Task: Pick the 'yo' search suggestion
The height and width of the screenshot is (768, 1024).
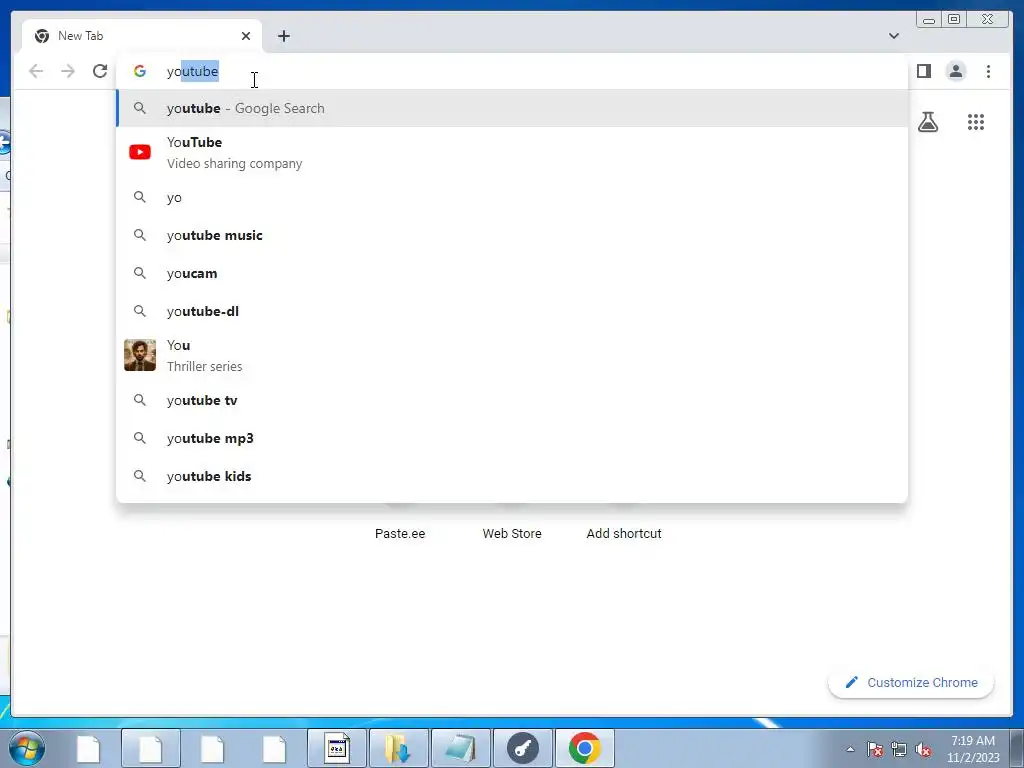Action: click(x=512, y=197)
